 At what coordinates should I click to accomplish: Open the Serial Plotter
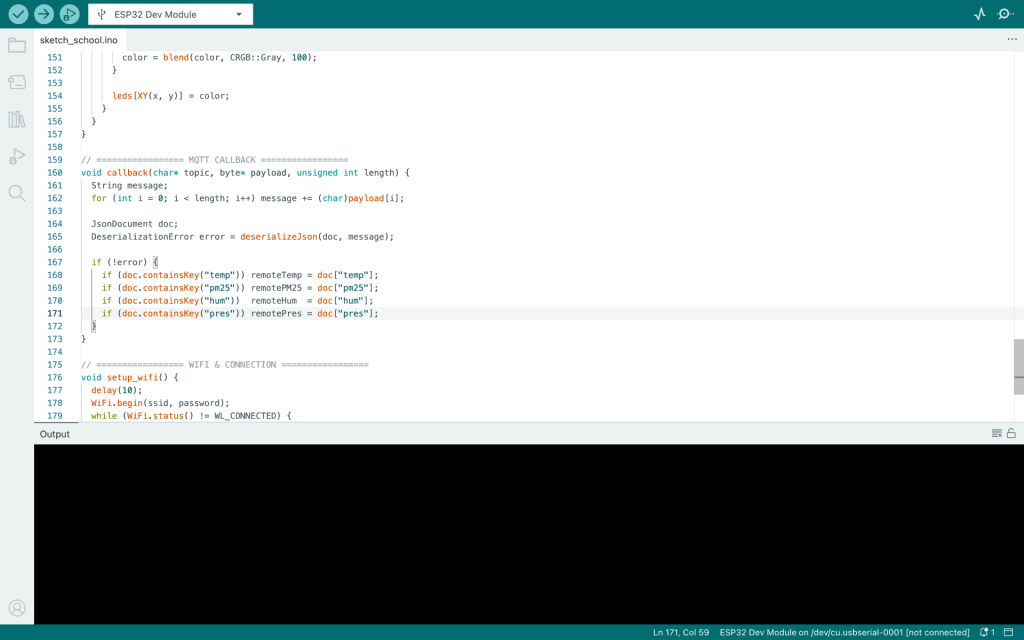(x=980, y=14)
